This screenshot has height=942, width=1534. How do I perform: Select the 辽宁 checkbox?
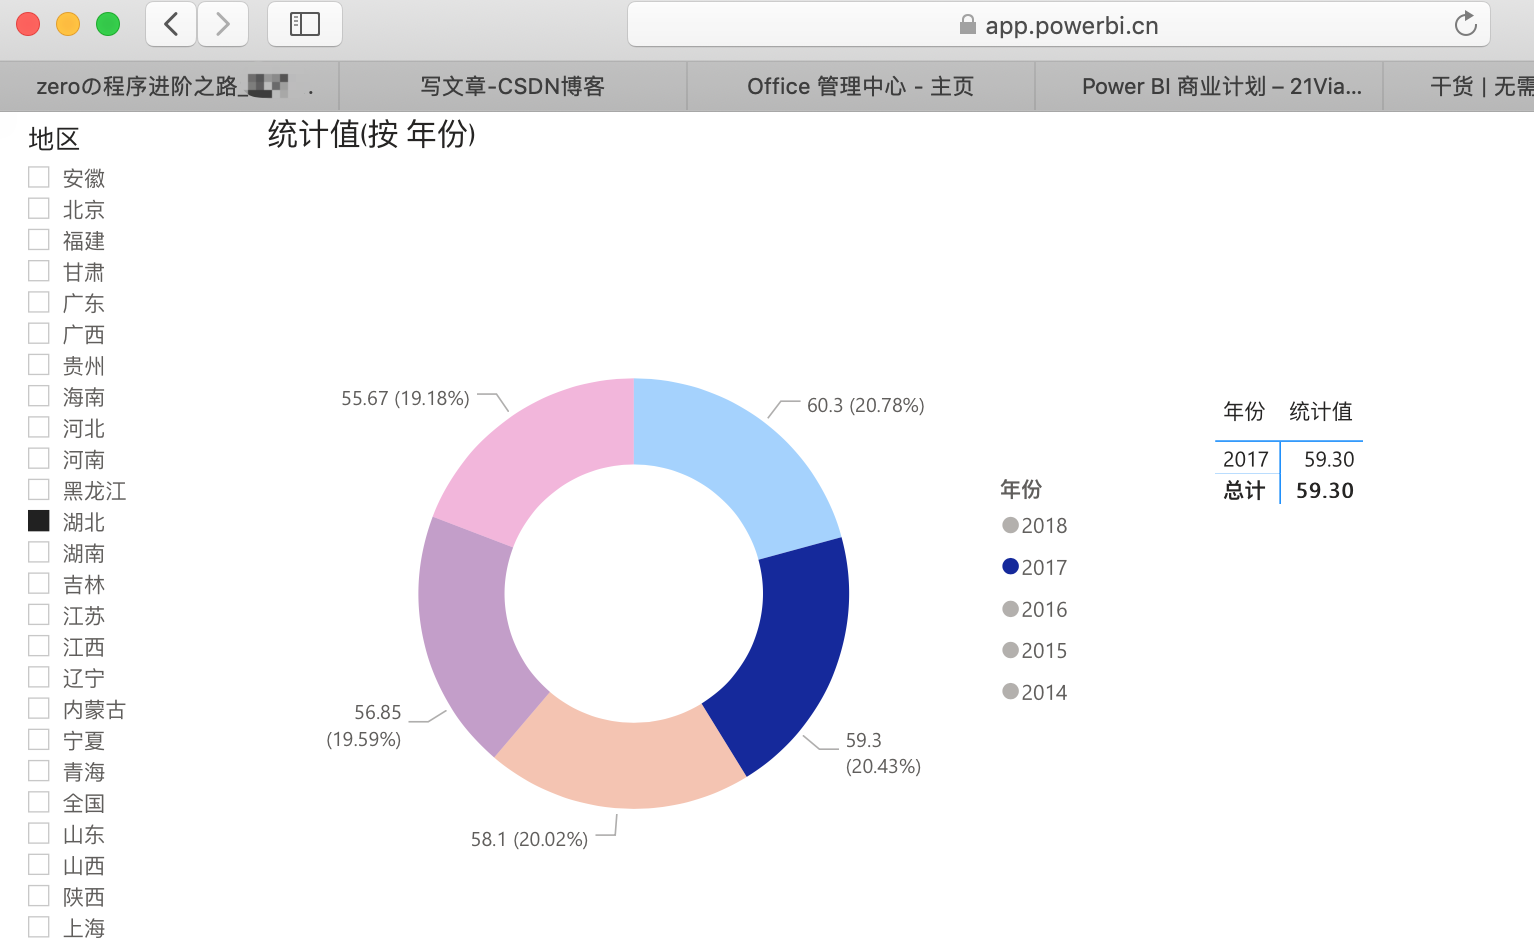[39, 677]
